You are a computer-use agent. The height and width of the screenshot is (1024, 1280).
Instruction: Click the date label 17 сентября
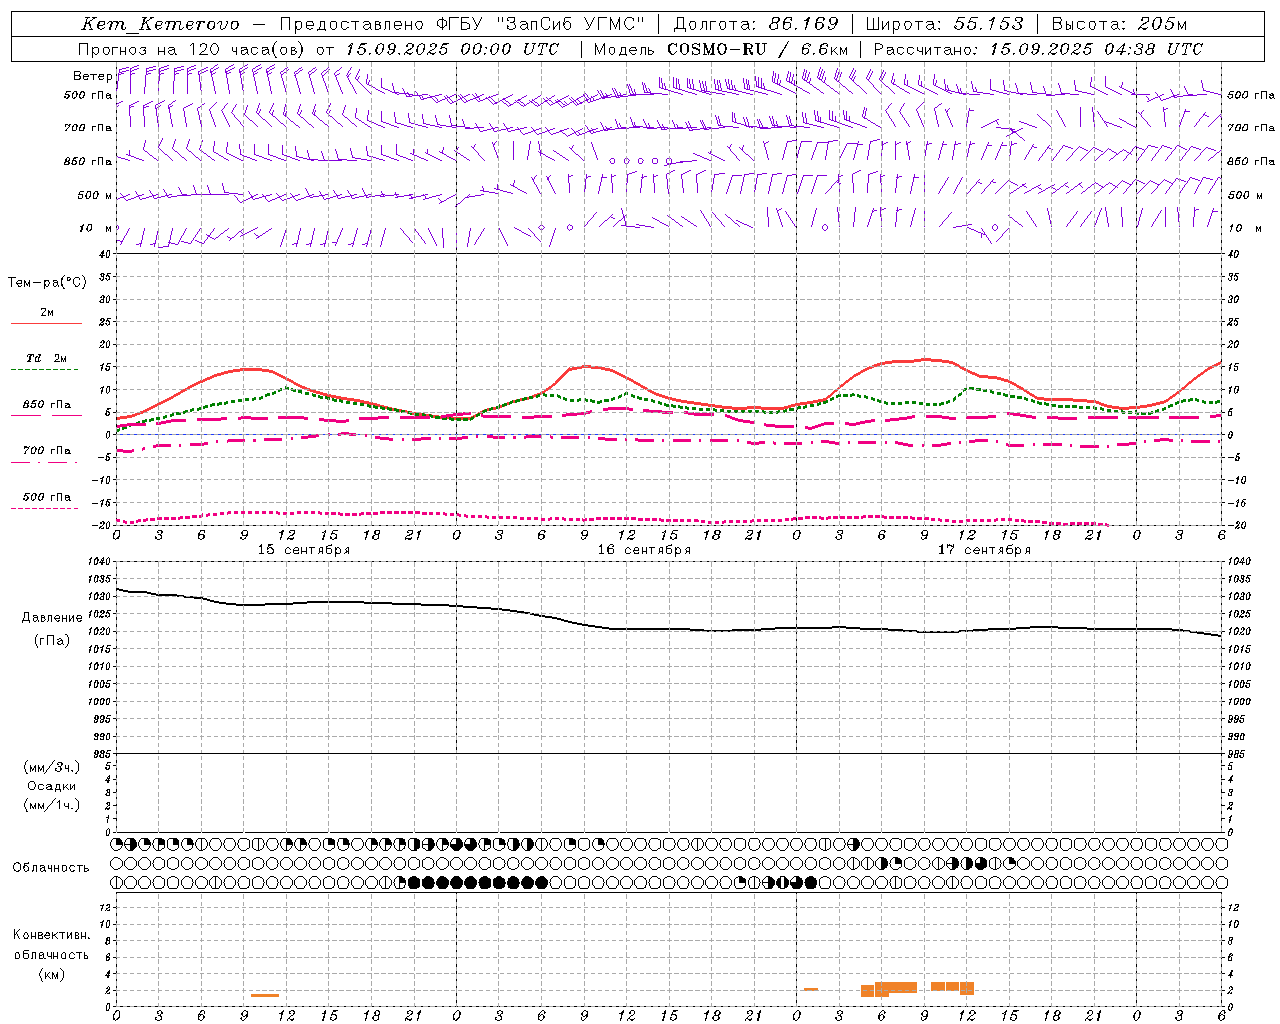click(984, 550)
